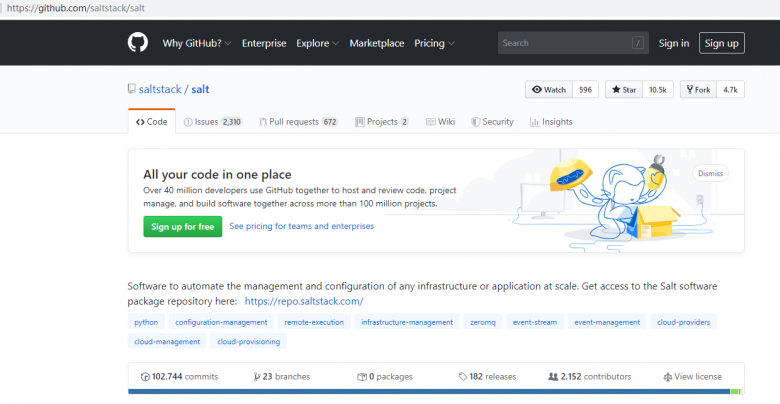Select the cloud-provisioning topic tag
The height and width of the screenshot is (404, 780).
click(x=249, y=341)
